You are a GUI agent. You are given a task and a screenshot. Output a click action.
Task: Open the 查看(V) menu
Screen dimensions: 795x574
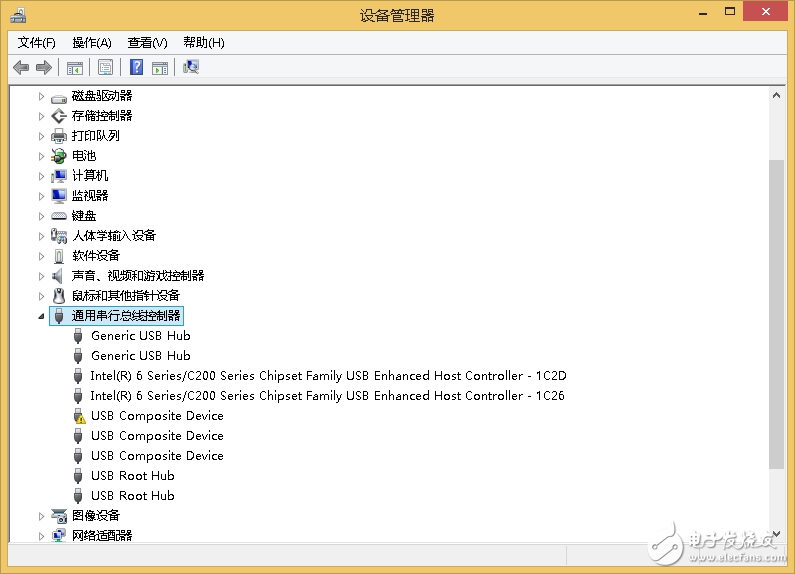click(147, 43)
